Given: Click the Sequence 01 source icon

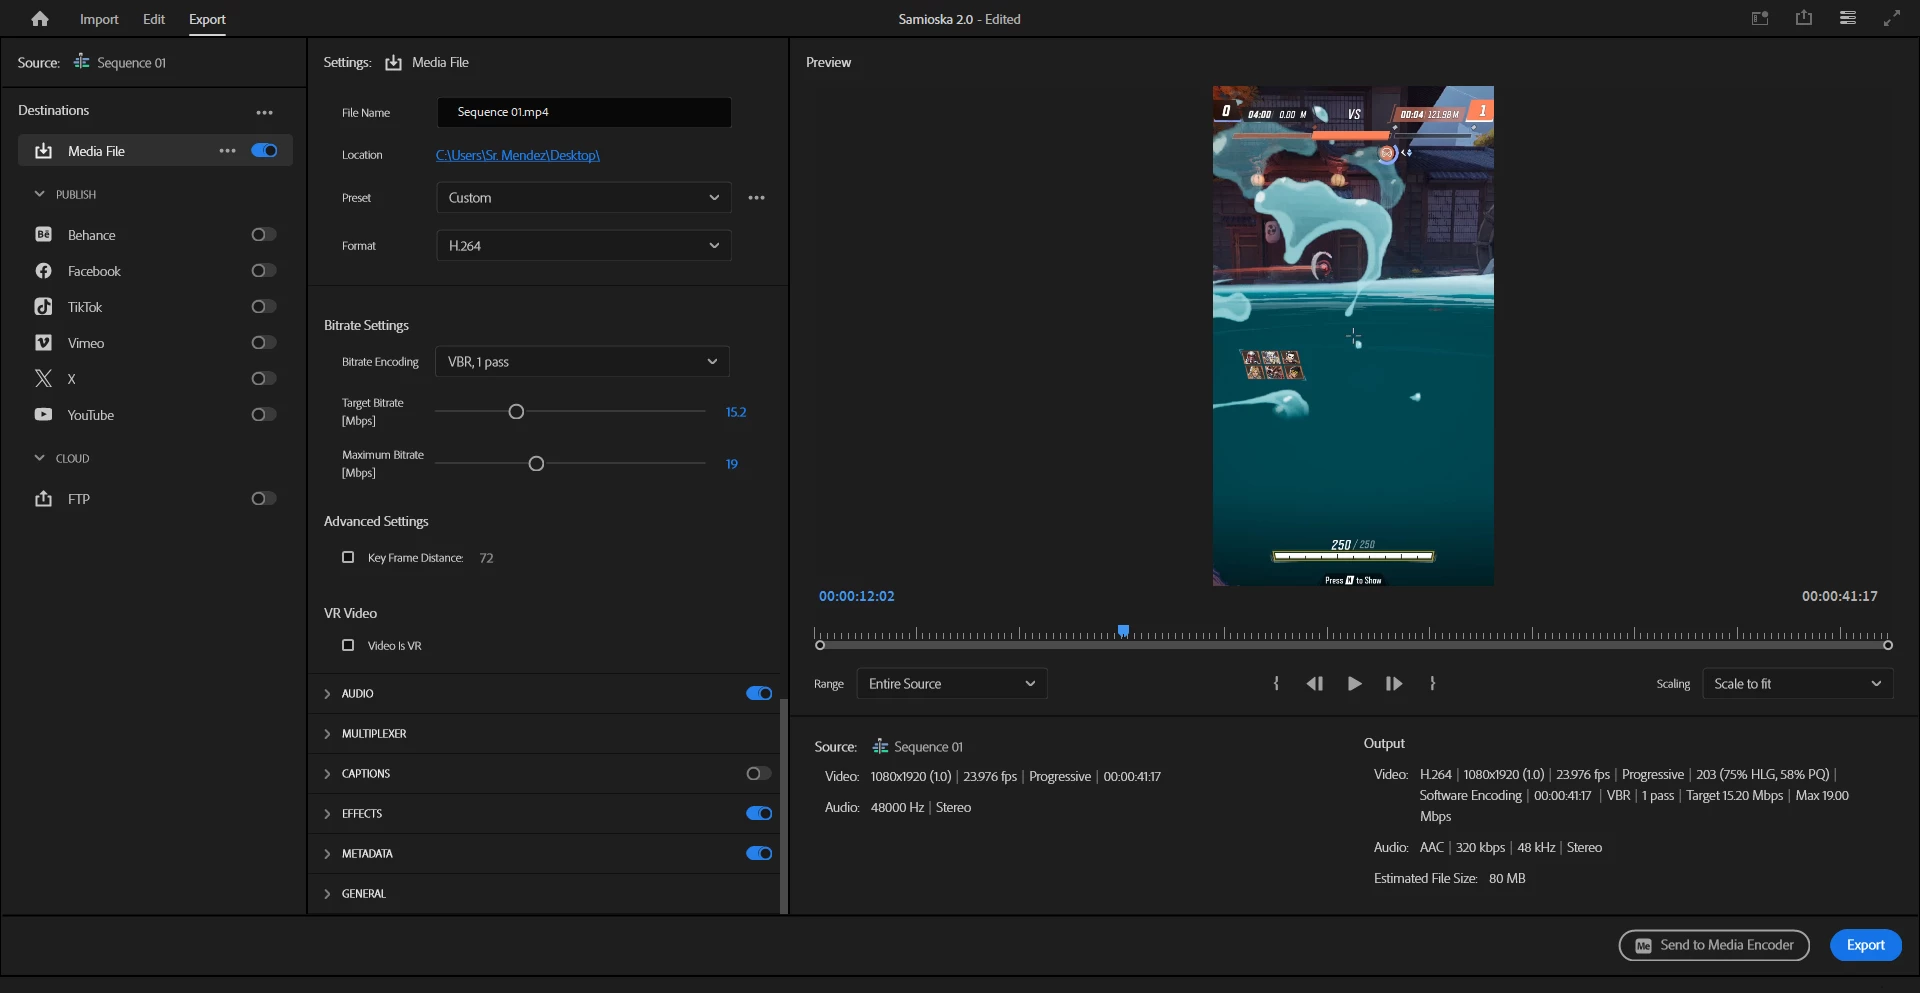Looking at the screenshot, I should coord(81,62).
